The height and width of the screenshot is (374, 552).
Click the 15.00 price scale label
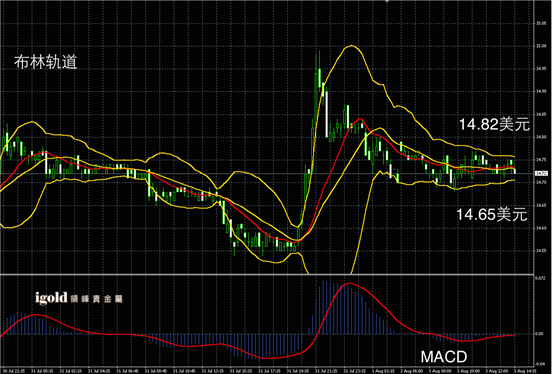coord(541,46)
